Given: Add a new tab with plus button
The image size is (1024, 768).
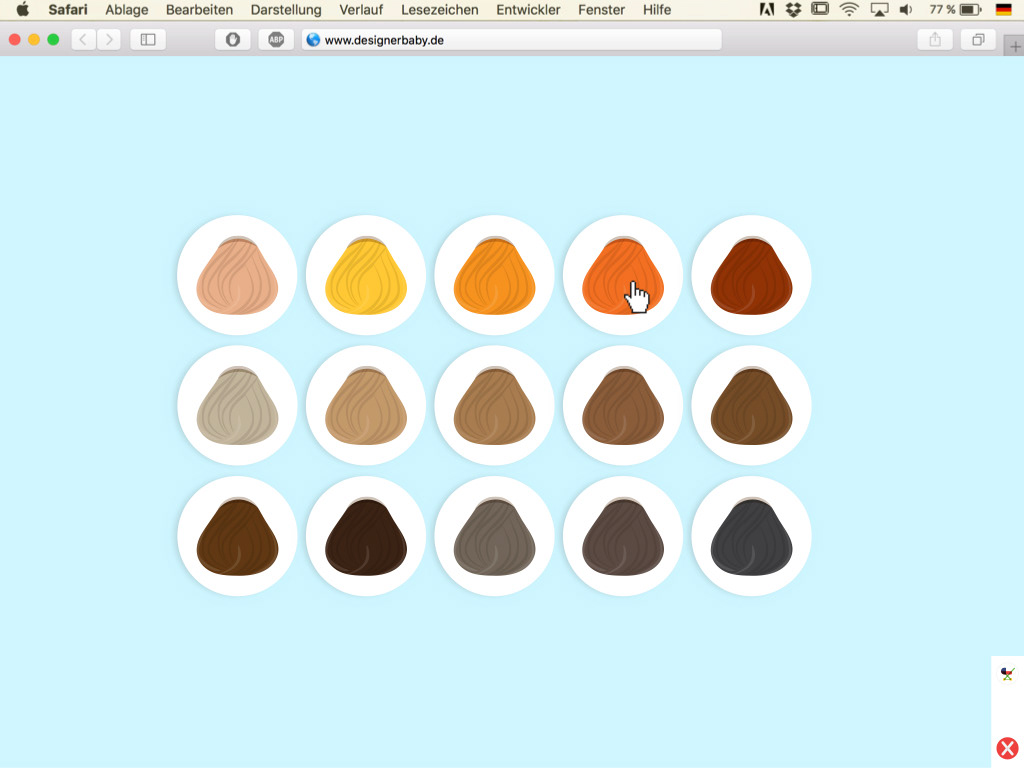Looking at the screenshot, I should pos(1015,46).
